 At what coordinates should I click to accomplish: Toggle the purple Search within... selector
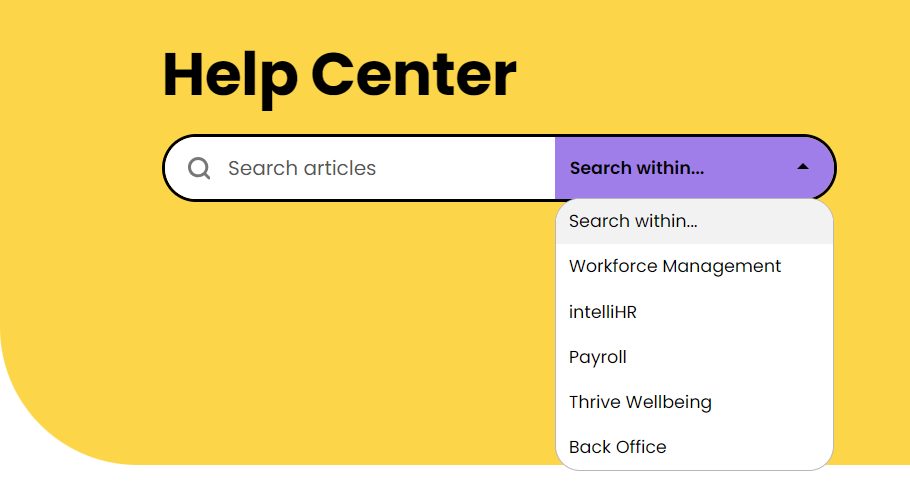point(694,168)
